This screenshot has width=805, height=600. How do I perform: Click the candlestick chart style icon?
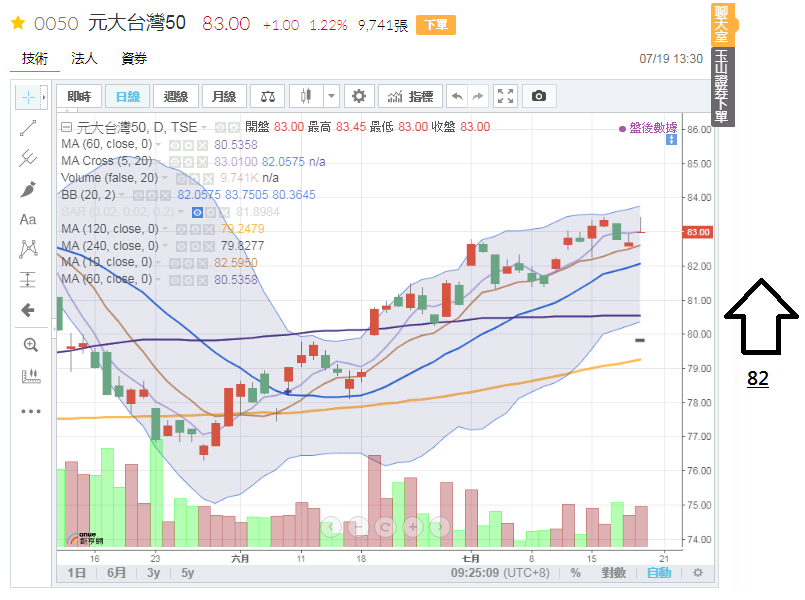pos(306,96)
